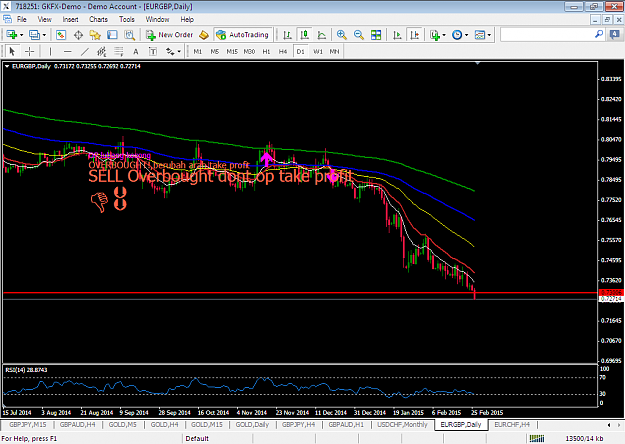
Task: Tile windows with the four-pane icon
Action: click(x=375, y=35)
